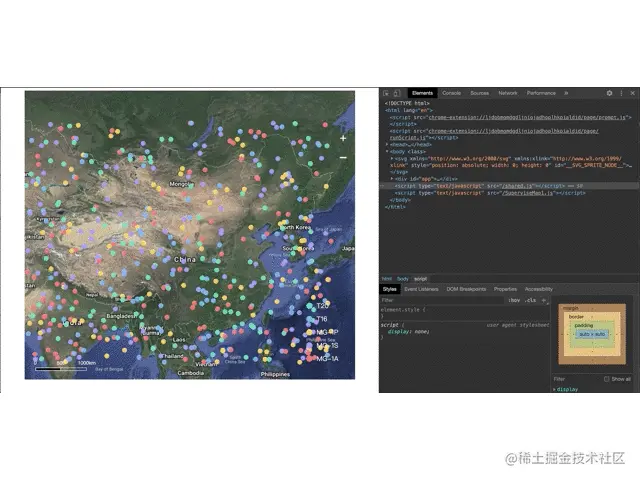640x480 pixels.
Task: Click the Philippines label on the map
Action: pos(276,374)
